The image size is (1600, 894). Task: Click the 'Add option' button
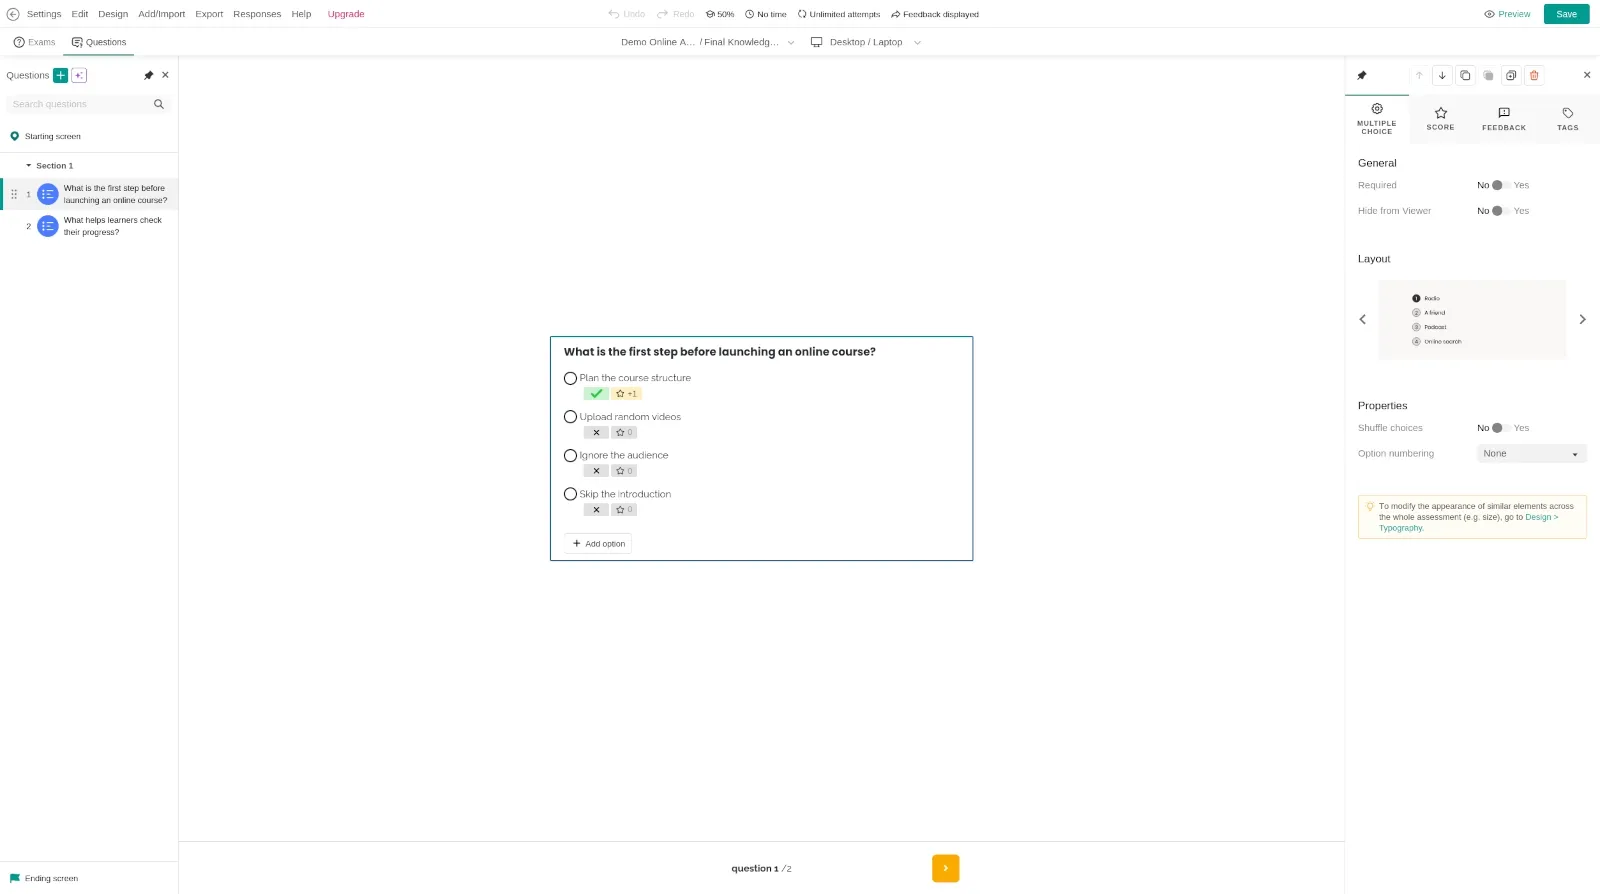pyautogui.click(x=598, y=544)
